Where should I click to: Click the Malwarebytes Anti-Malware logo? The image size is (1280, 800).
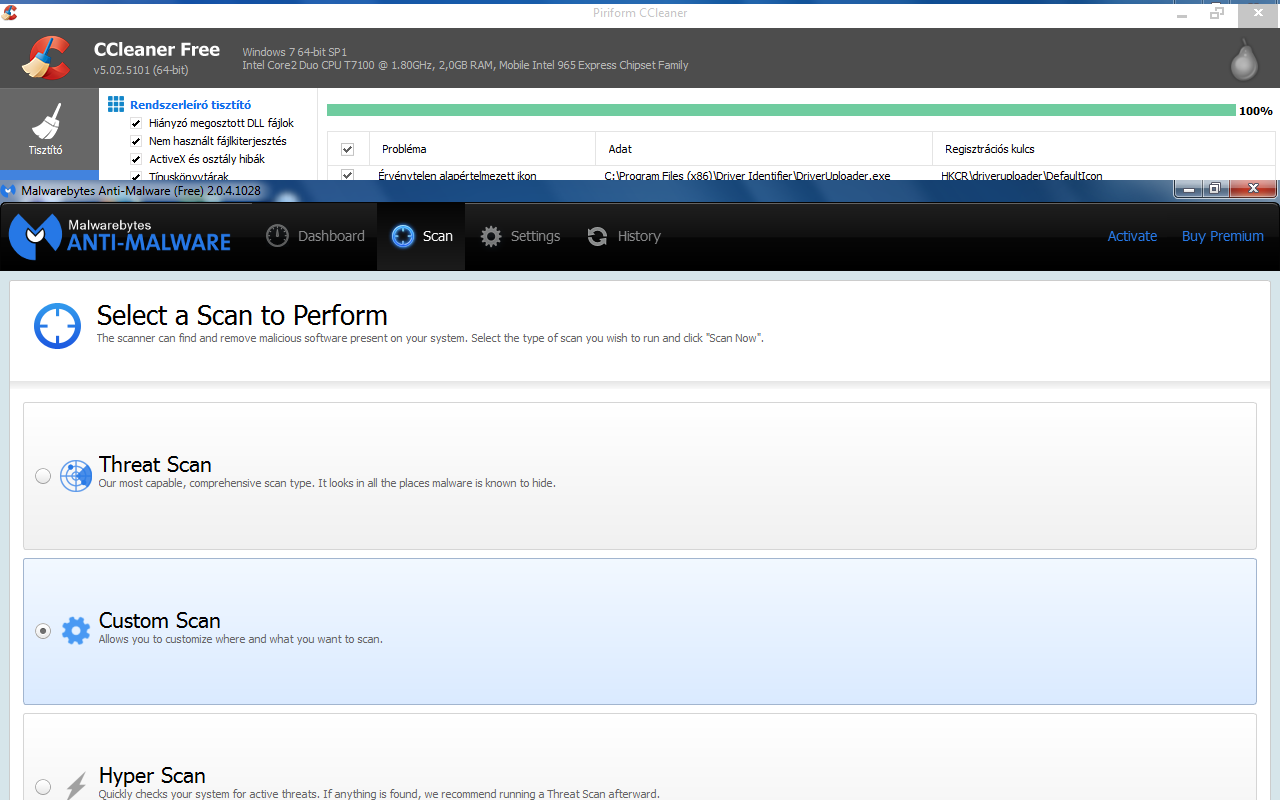click(x=120, y=236)
